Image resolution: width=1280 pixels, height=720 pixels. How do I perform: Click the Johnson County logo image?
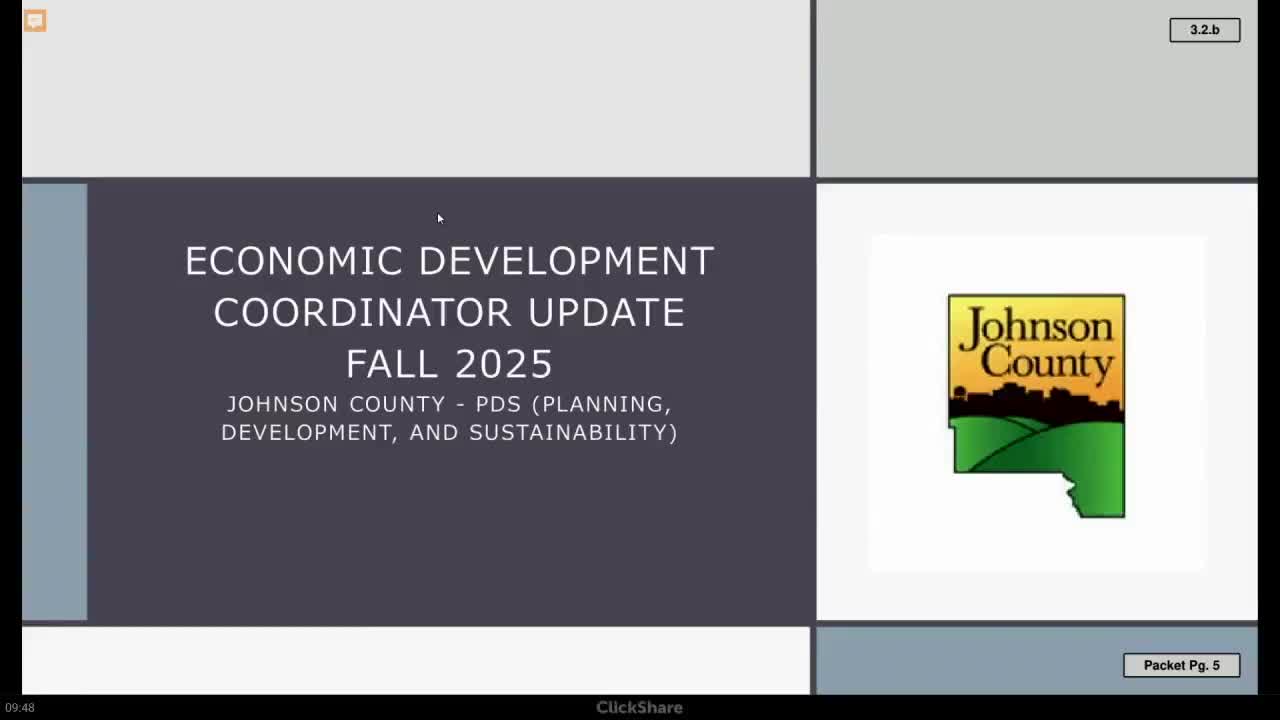[1036, 405]
